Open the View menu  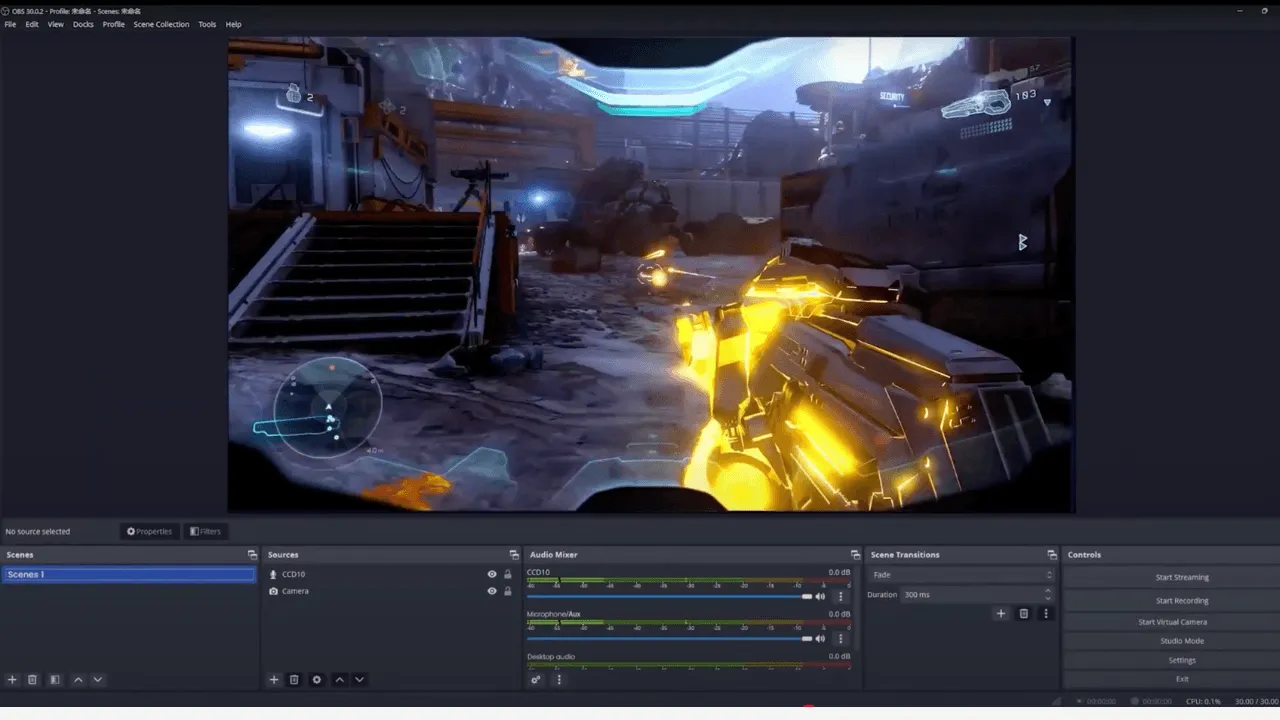coord(56,24)
